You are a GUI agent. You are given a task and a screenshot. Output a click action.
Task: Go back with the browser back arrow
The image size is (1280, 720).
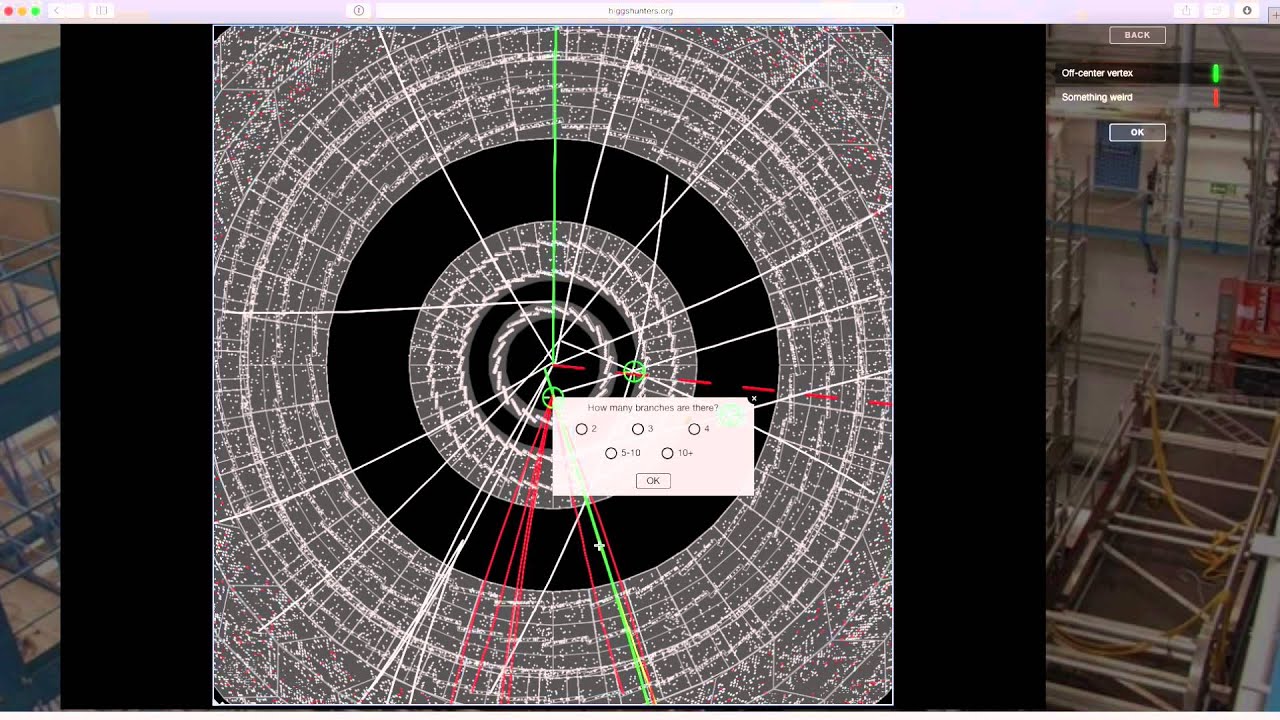click(56, 10)
